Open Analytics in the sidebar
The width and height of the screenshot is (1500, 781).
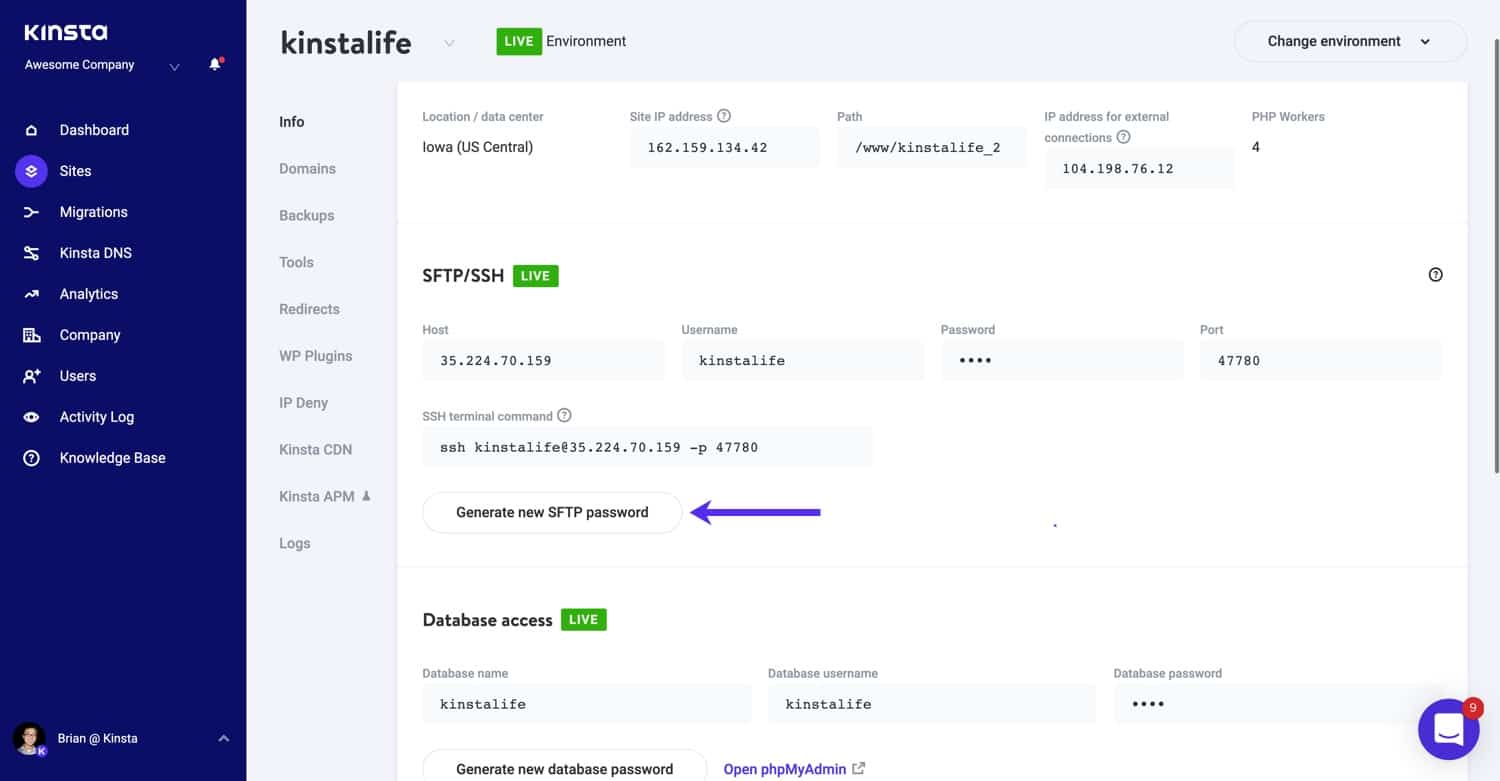coord(88,294)
